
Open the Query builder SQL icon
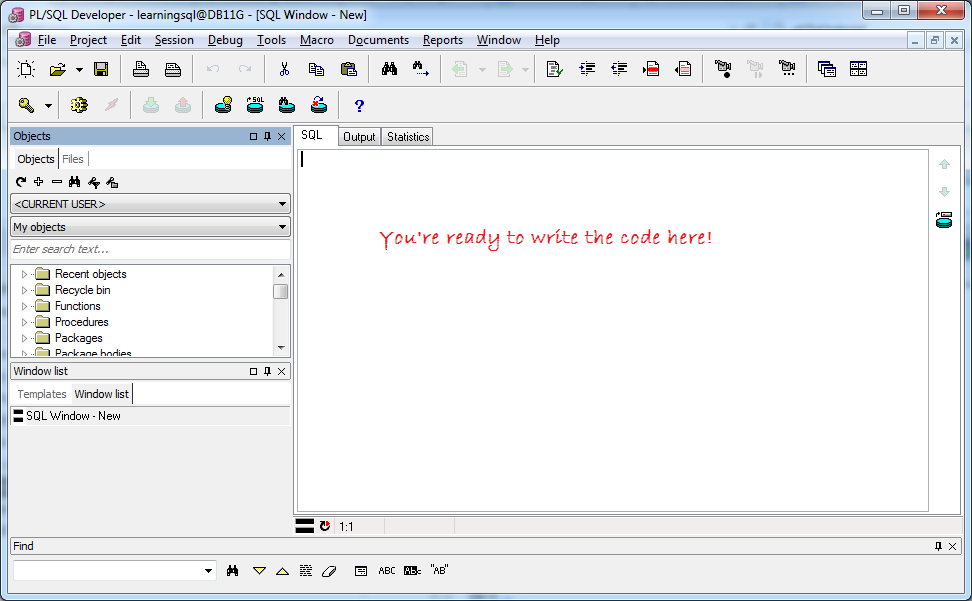[255, 105]
